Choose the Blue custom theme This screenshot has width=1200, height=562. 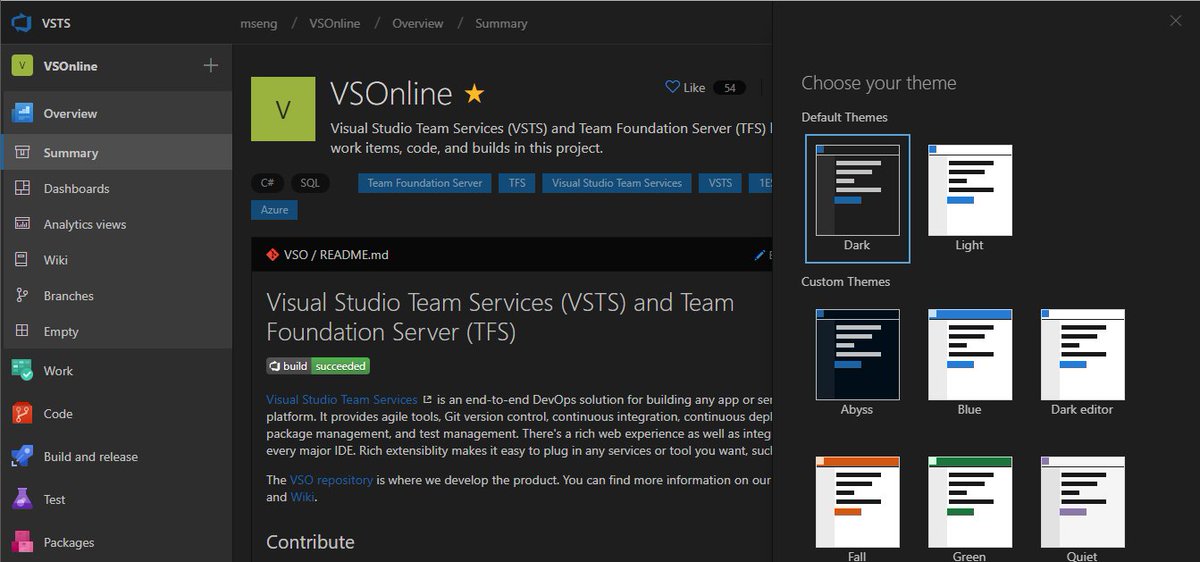click(x=969, y=362)
